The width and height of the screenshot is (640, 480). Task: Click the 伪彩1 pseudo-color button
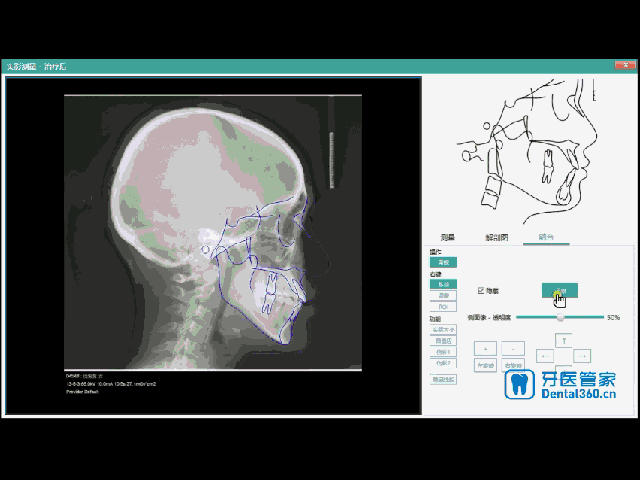pyautogui.click(x=443, y=352)
